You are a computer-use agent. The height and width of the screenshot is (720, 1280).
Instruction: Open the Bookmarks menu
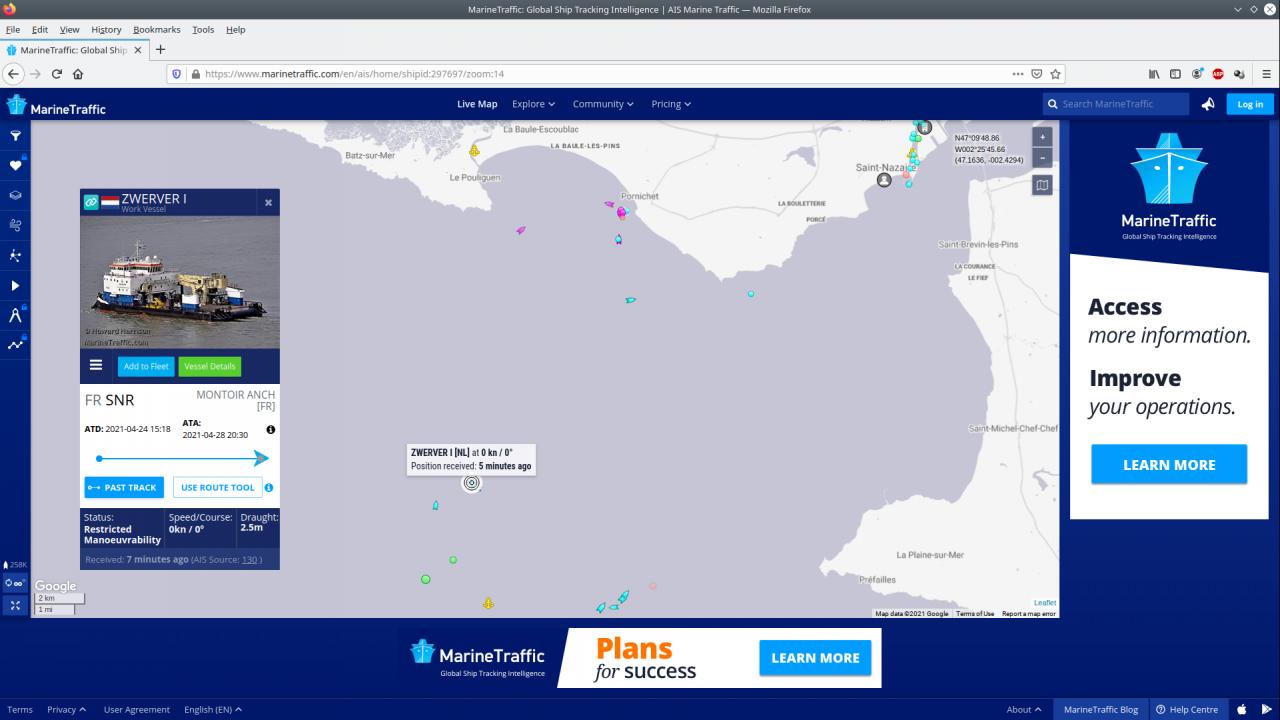[157, 30]
